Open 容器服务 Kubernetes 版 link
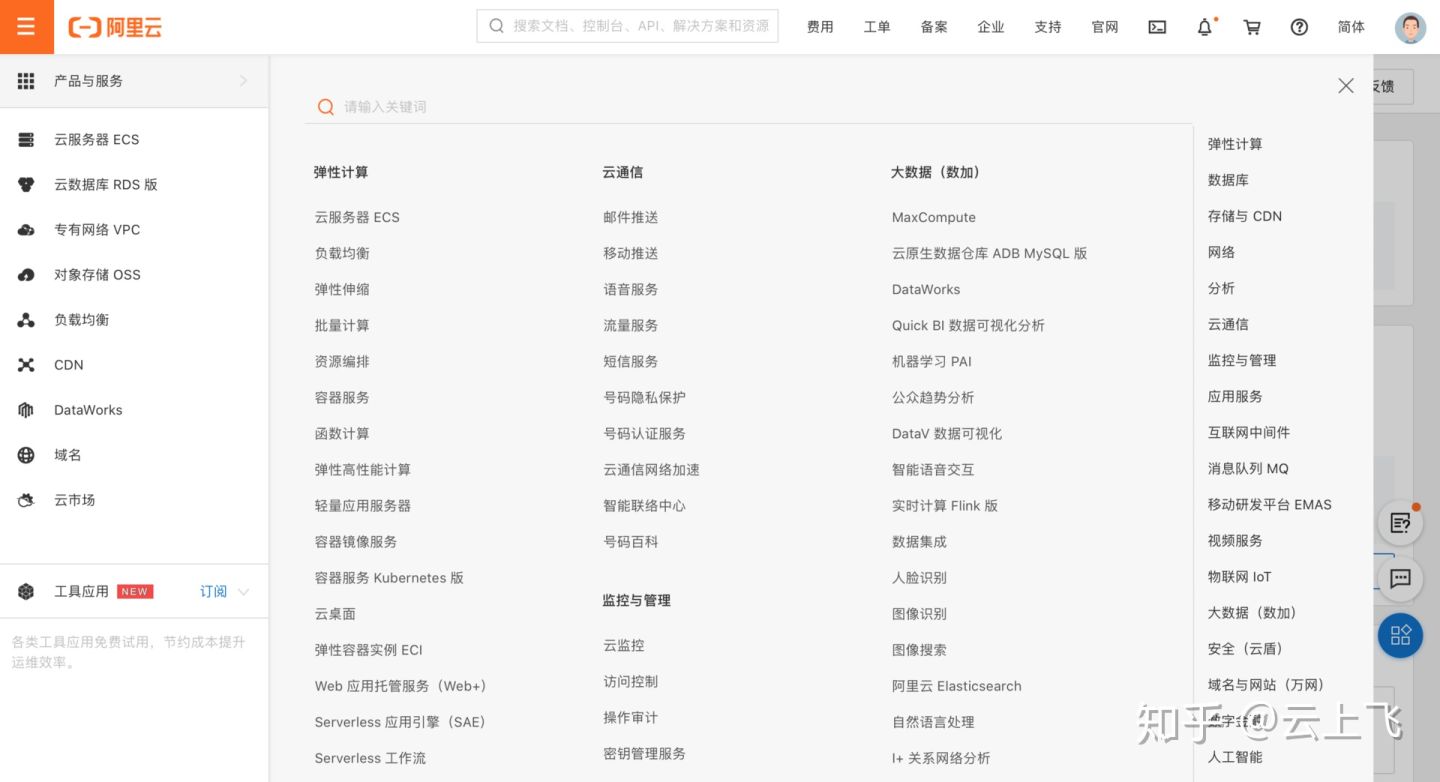This screenshot has height=782, width=1440. 389,578
